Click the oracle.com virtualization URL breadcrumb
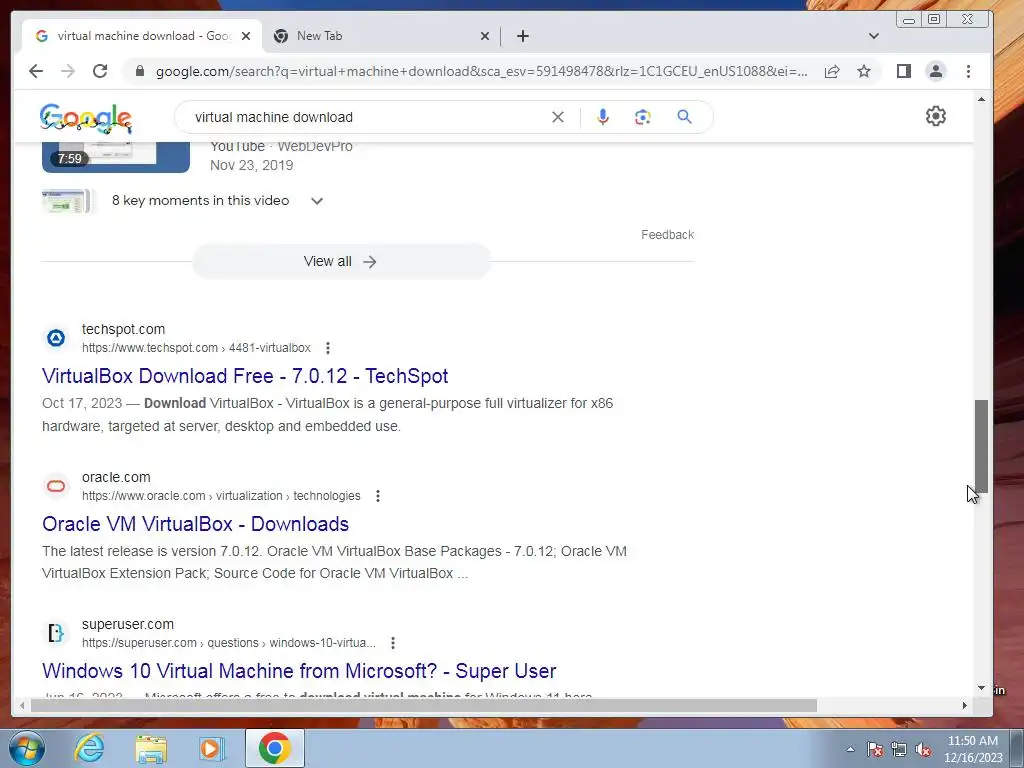 coord(221,496)
